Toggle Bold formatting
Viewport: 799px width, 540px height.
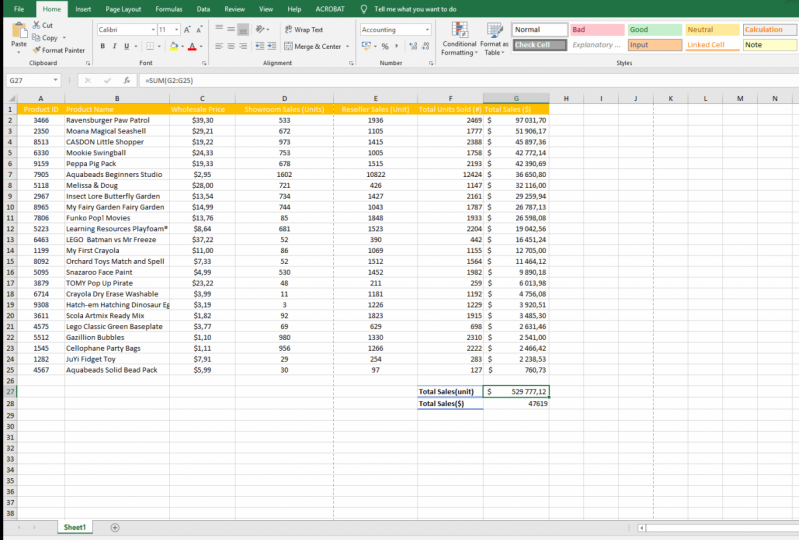103,46
